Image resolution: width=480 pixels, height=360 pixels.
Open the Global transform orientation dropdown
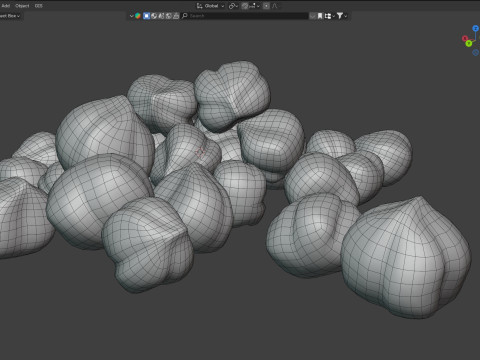point(210,6)
